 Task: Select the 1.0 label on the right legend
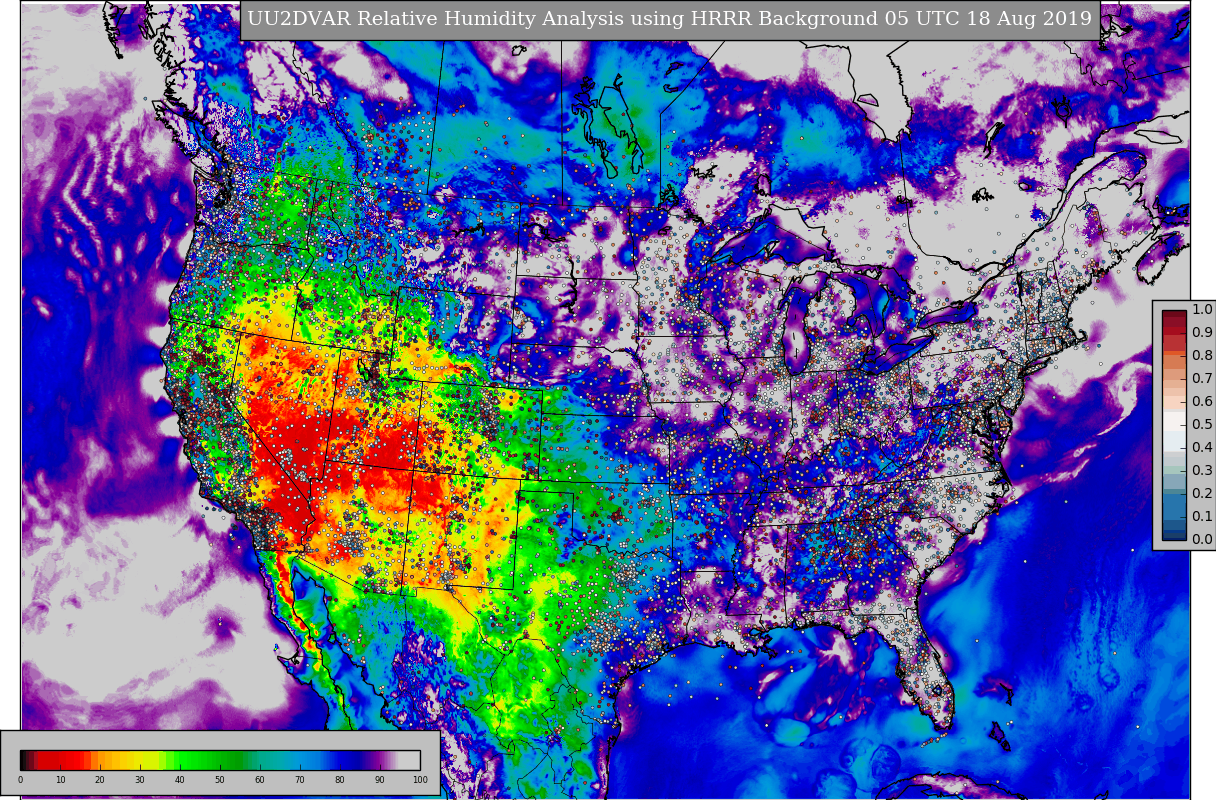click(x=1202, y=310)
